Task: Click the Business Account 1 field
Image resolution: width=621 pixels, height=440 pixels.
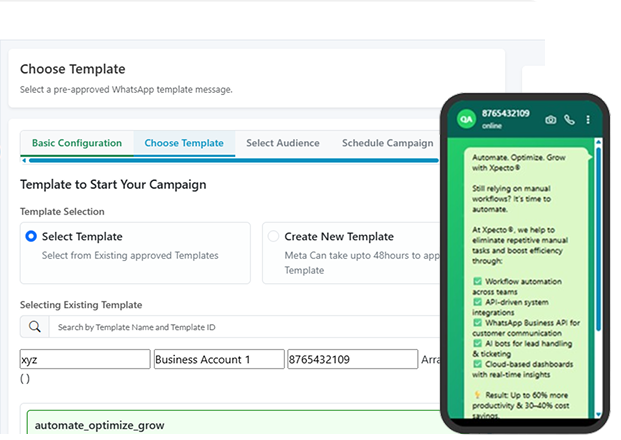Action: coord(218,360)
